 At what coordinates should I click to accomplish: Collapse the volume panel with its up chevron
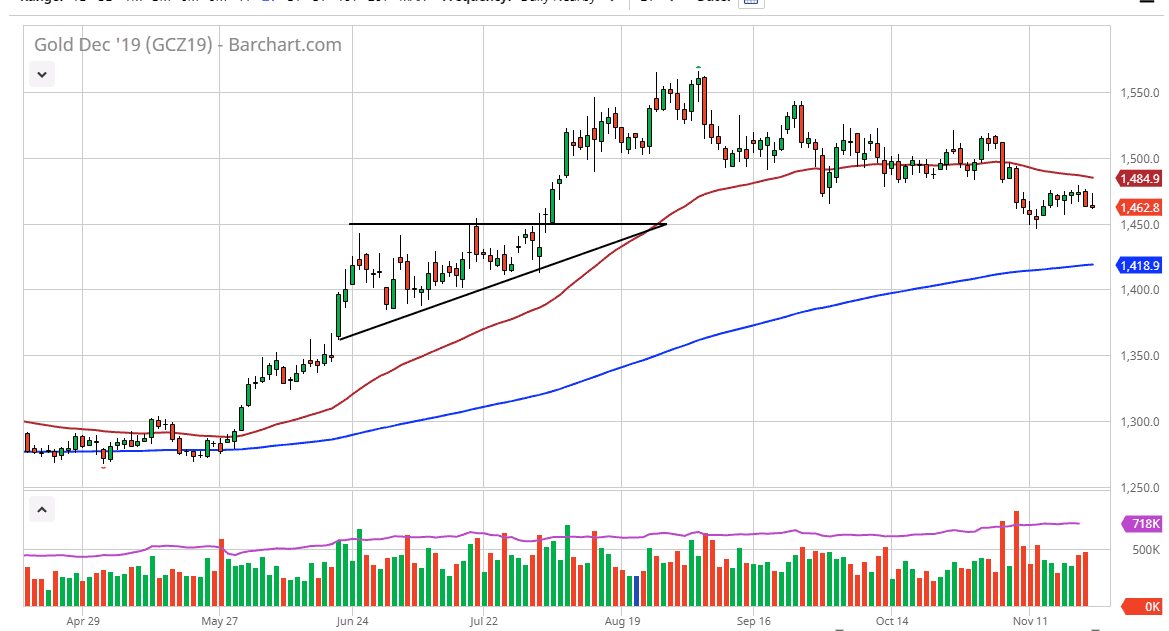[41, 509]
